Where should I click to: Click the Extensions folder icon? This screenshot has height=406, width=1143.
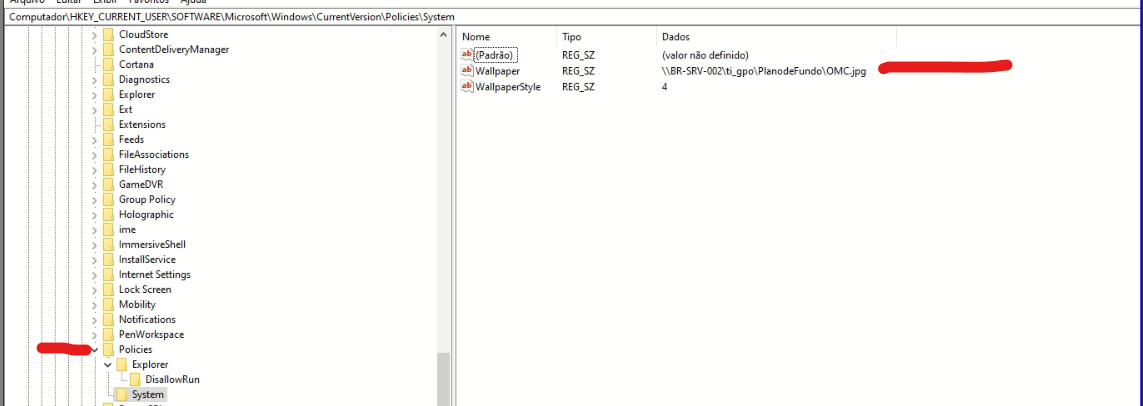(108, 124)
